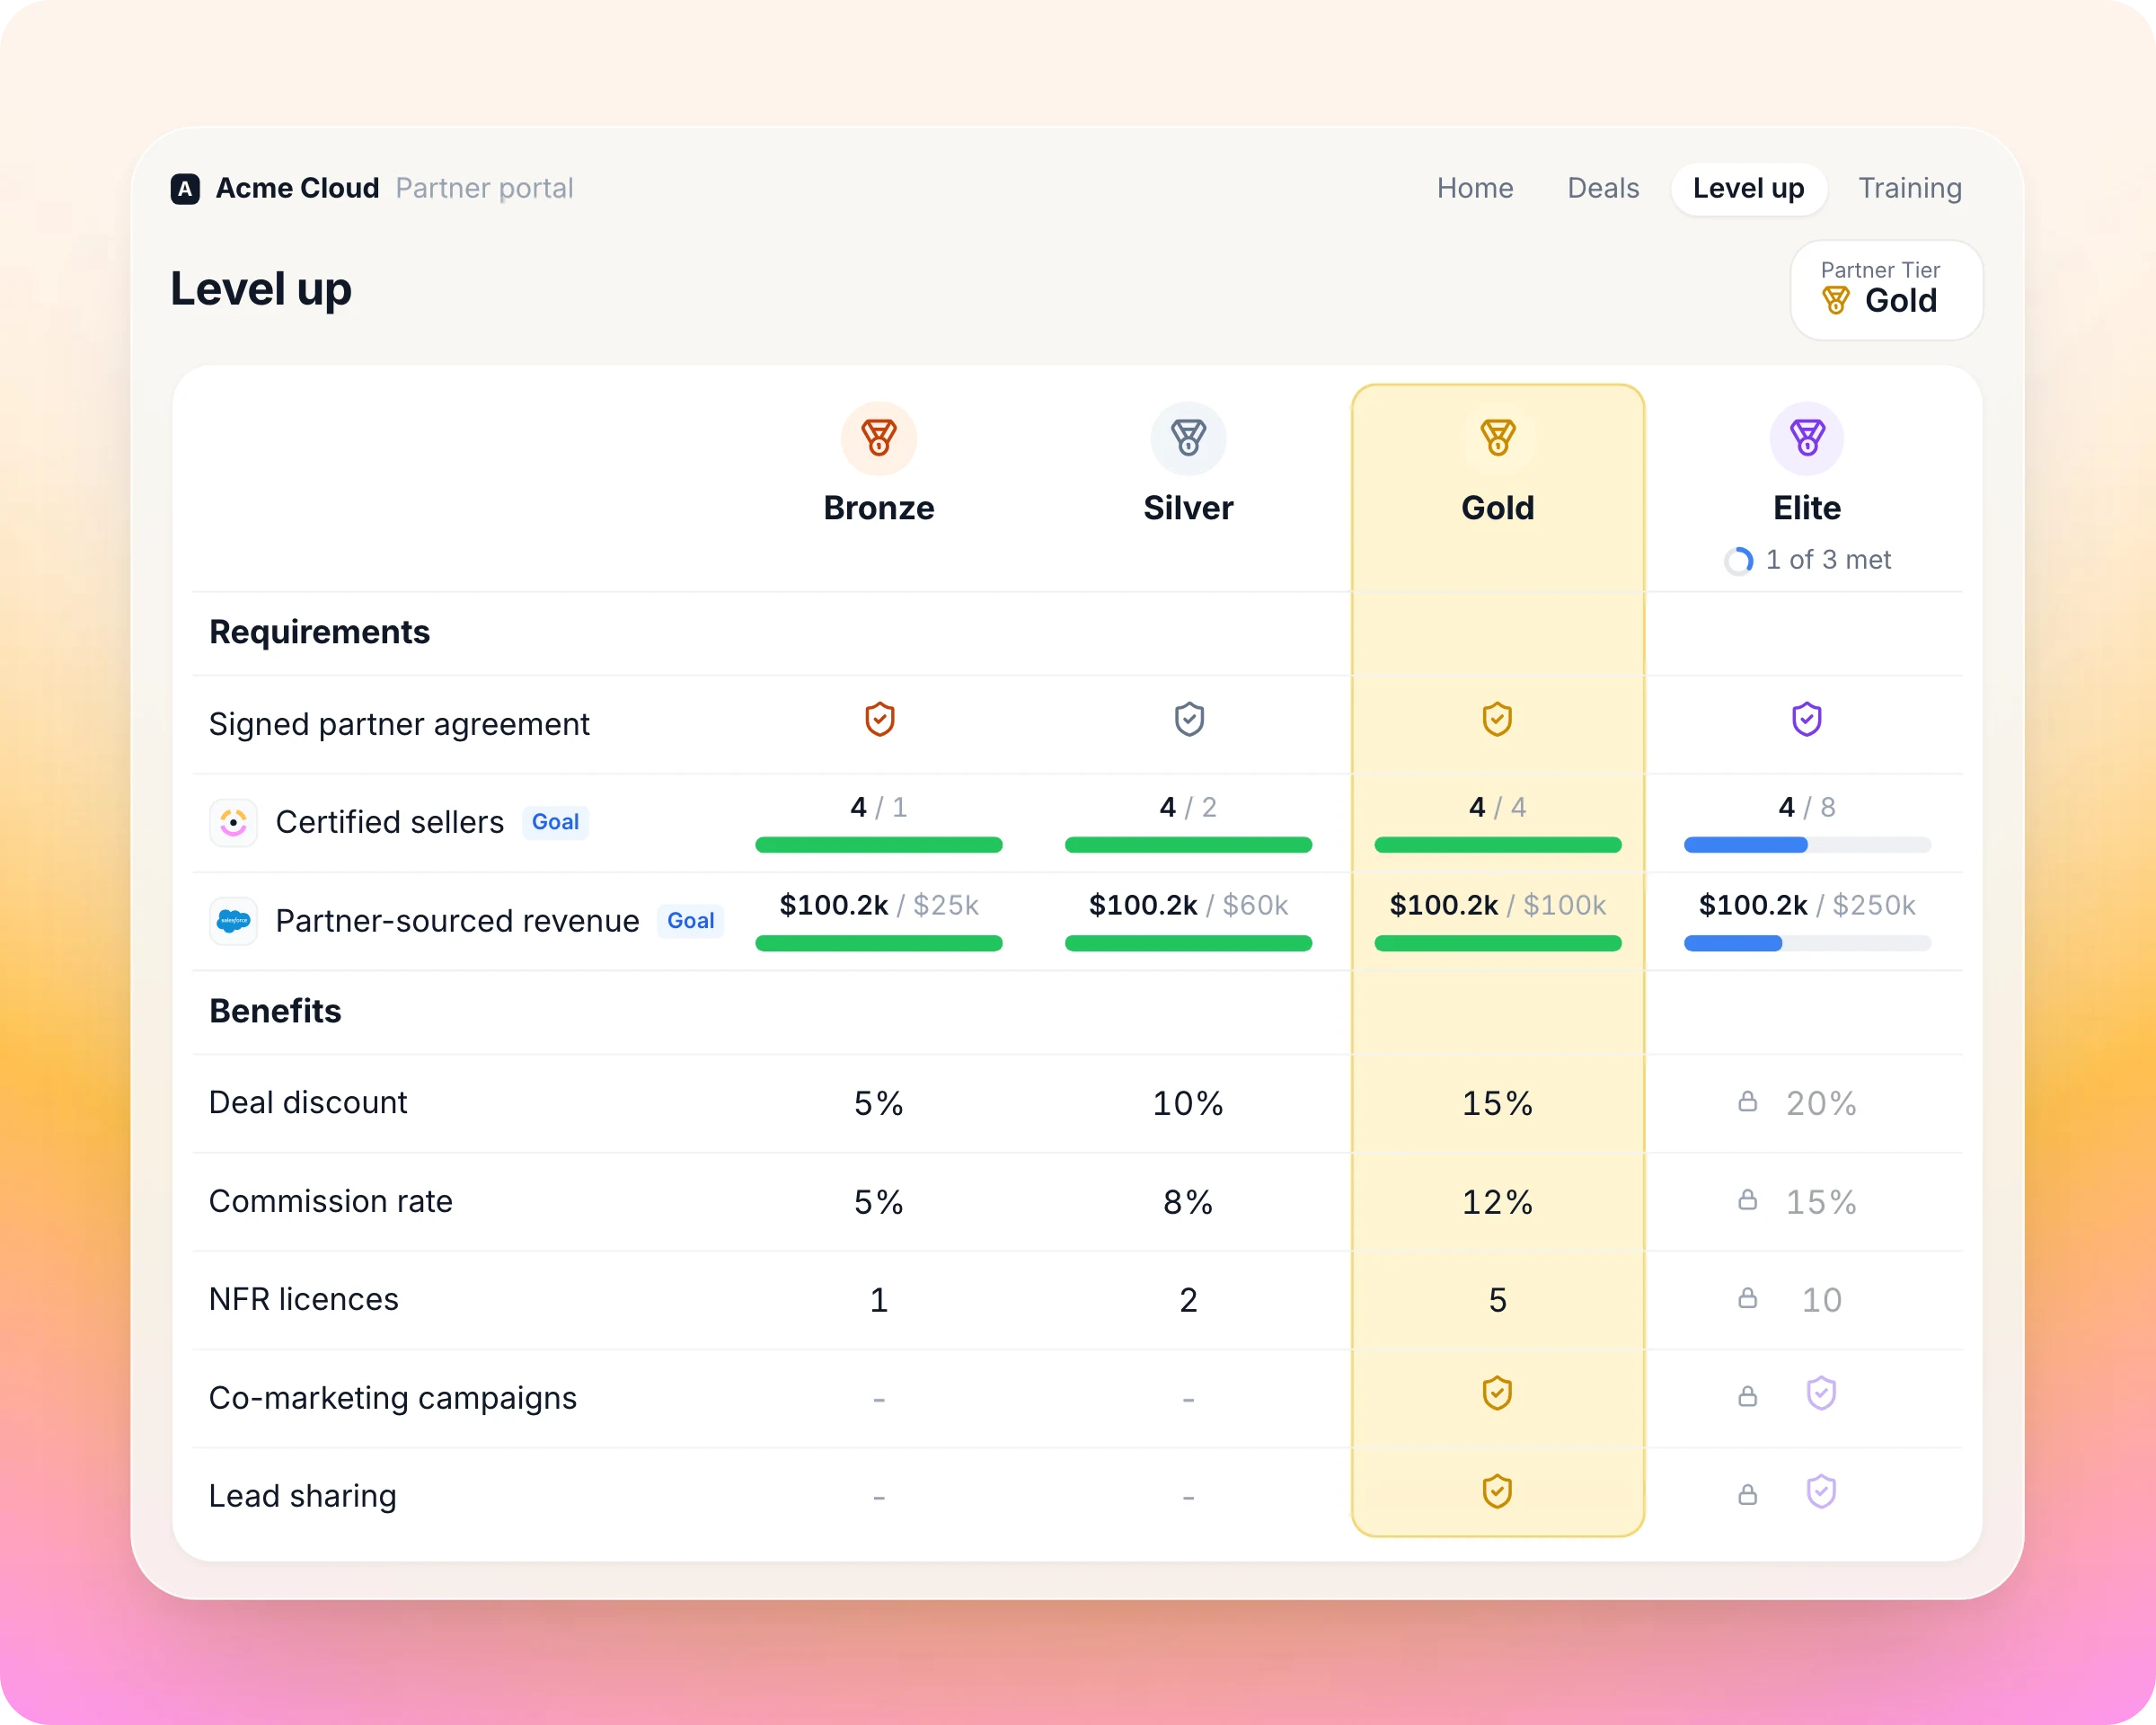
Task: Click Elite lead sharing shield icon
Action: [x=1821, y=1492]
